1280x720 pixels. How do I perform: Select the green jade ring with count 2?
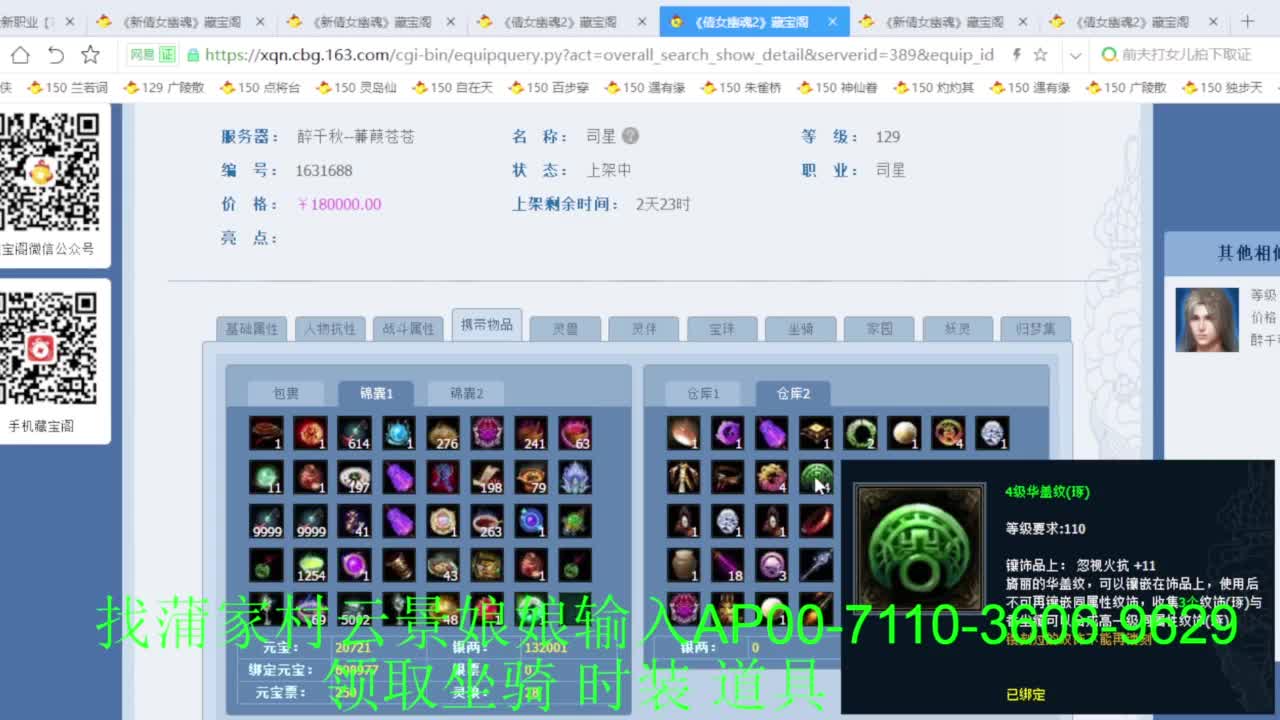tap(860, 433)
